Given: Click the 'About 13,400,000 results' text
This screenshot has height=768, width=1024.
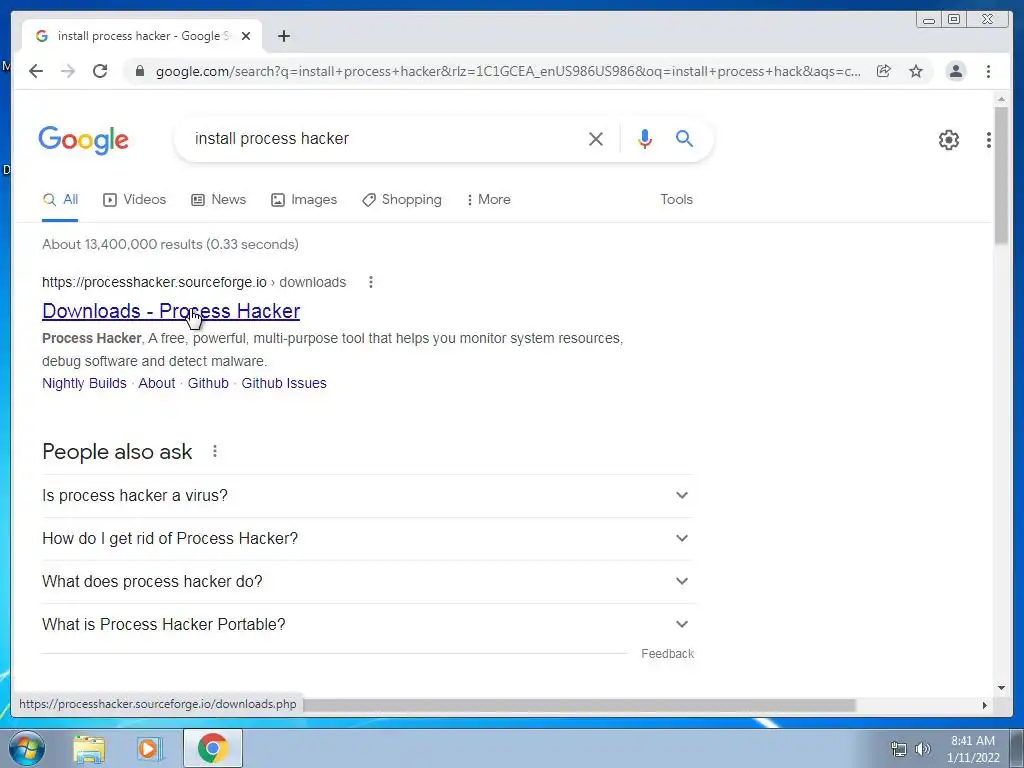Looking at the screenshot, I should pyautogui.click(x=170, y=244).
